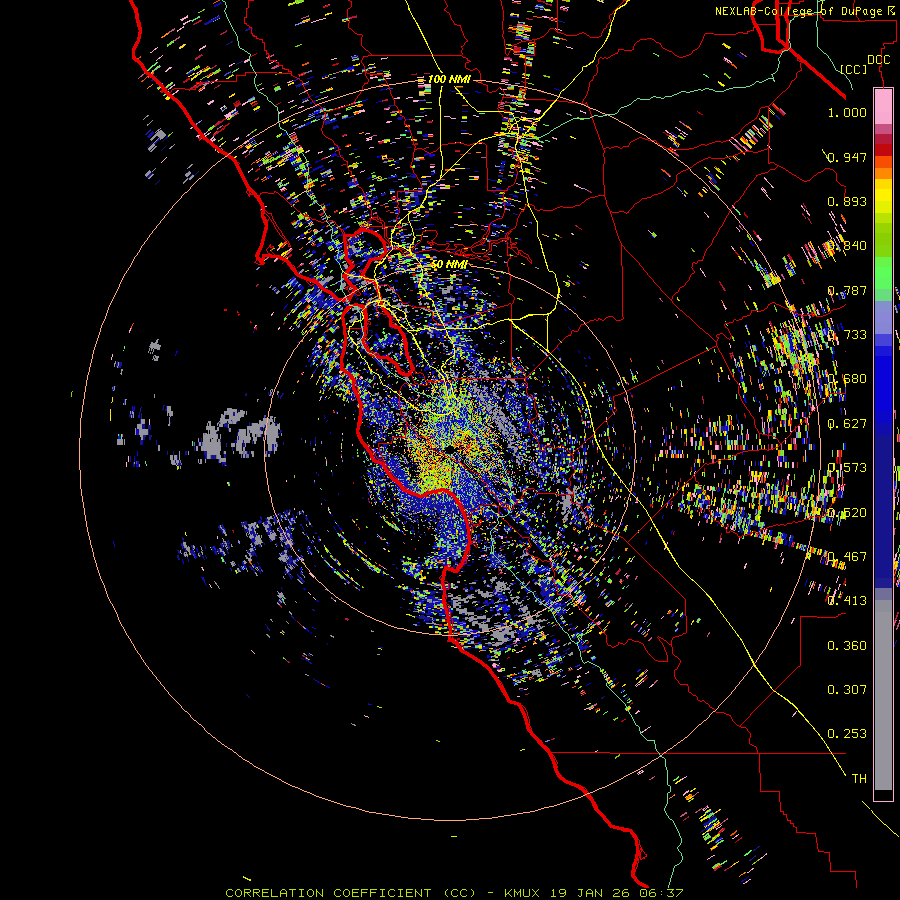Click the 0.467 scale value
The height and width of the screenshot is (900, 900).
tap(847, 557)
